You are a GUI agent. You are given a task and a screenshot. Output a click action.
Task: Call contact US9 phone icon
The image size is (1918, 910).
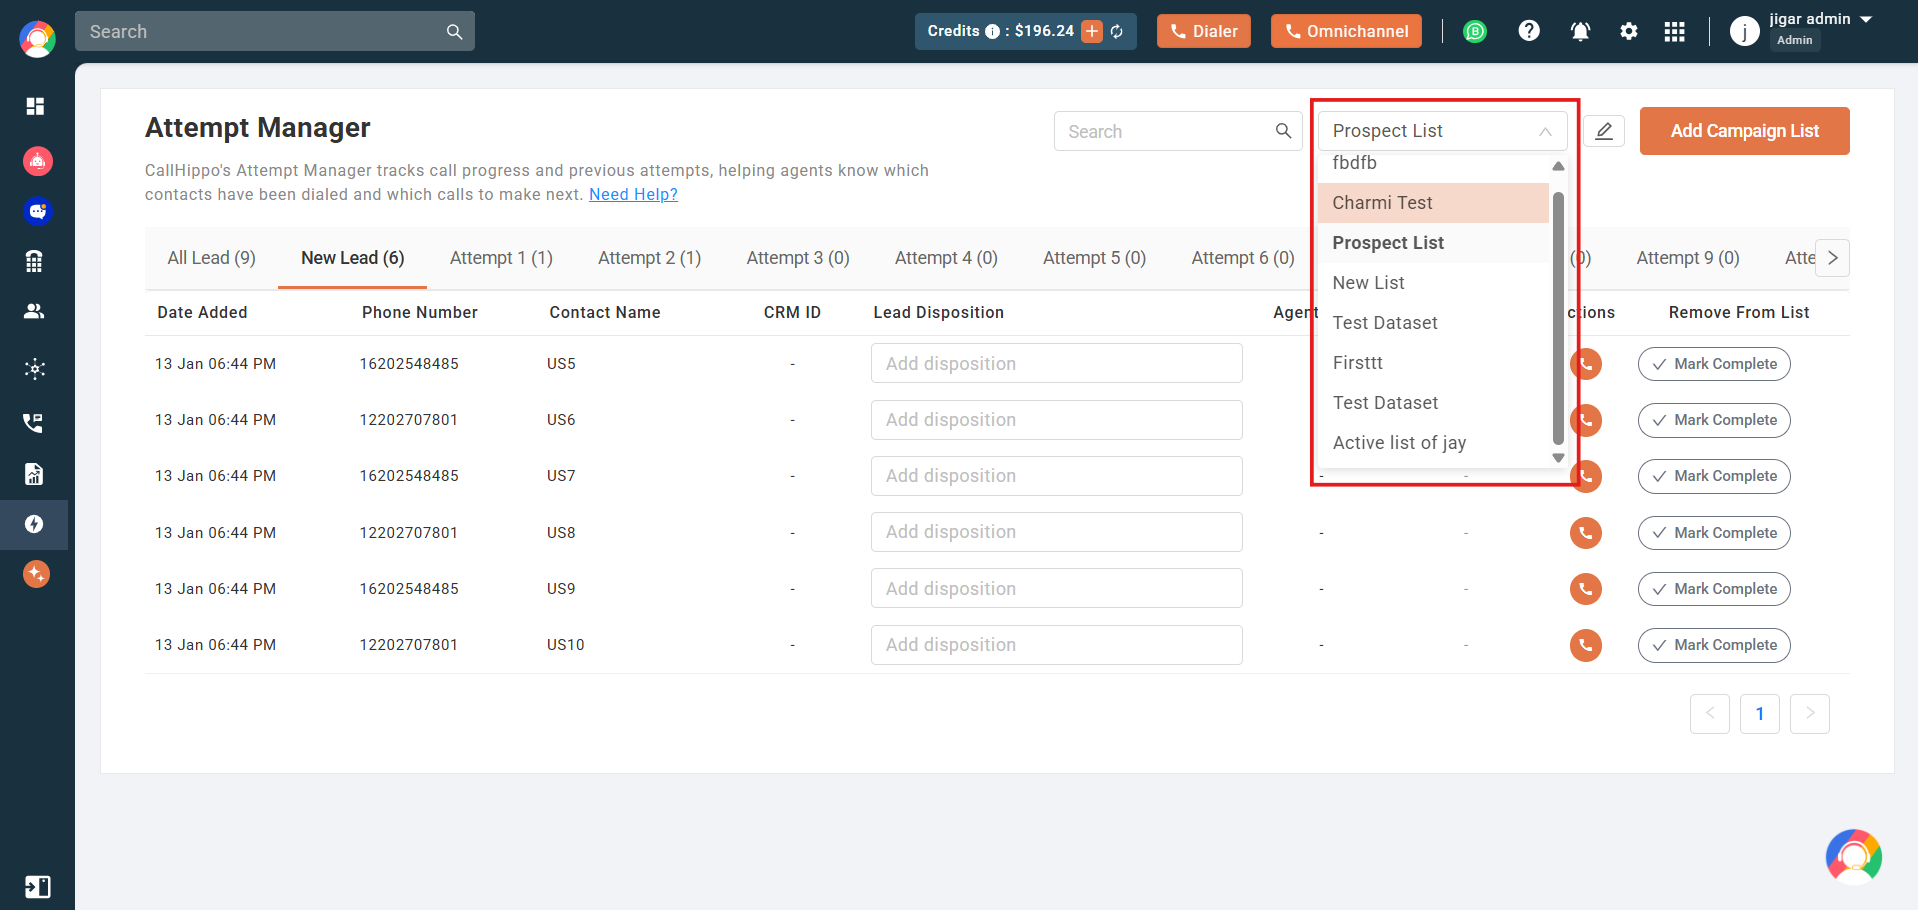tap(1585, 589)
